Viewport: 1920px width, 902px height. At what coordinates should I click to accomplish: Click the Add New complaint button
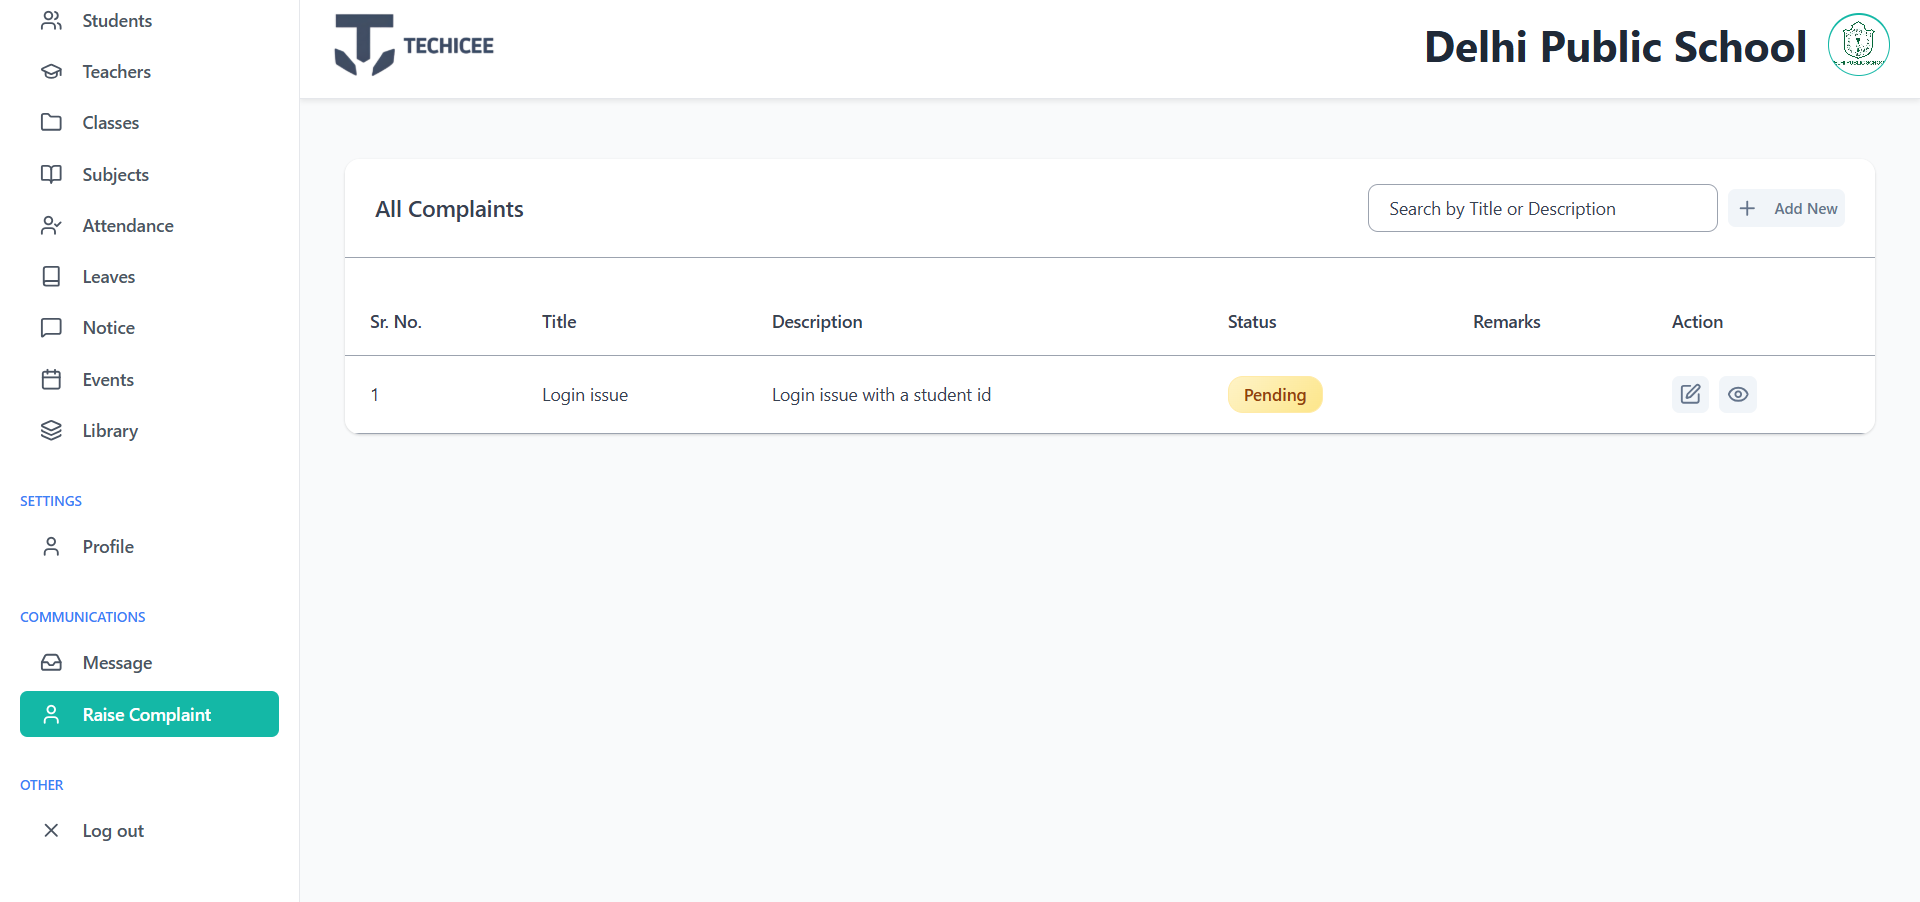1787,208
